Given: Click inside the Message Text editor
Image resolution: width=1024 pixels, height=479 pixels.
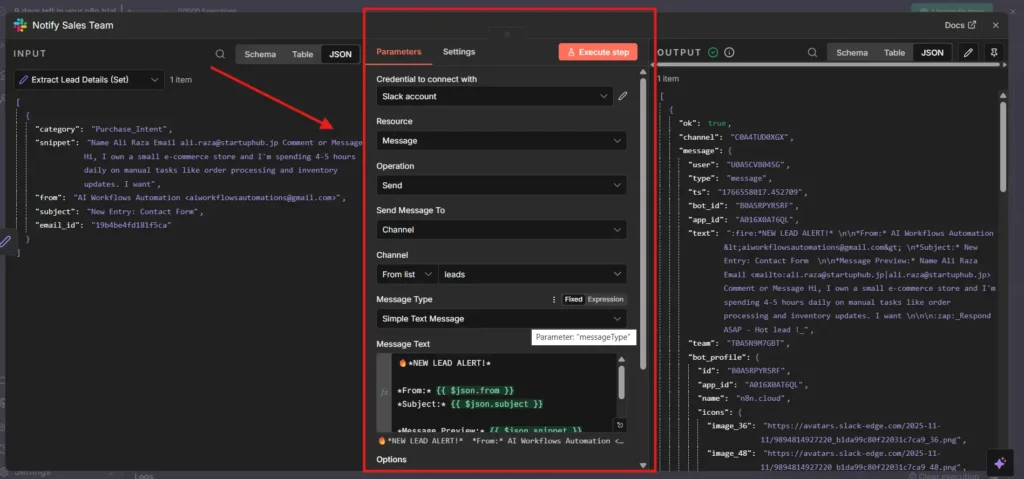Looking at the screenshot, I should [x=503, y=392].
